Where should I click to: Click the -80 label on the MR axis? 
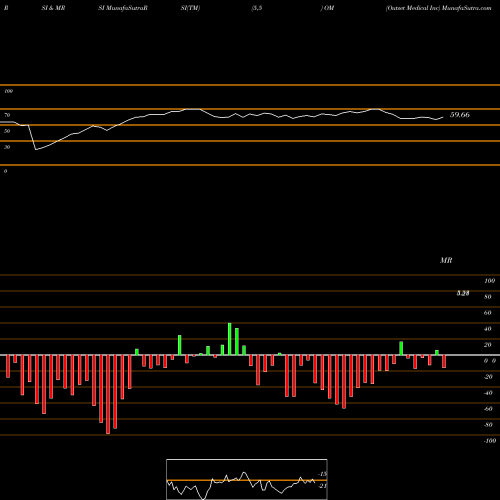488,425
